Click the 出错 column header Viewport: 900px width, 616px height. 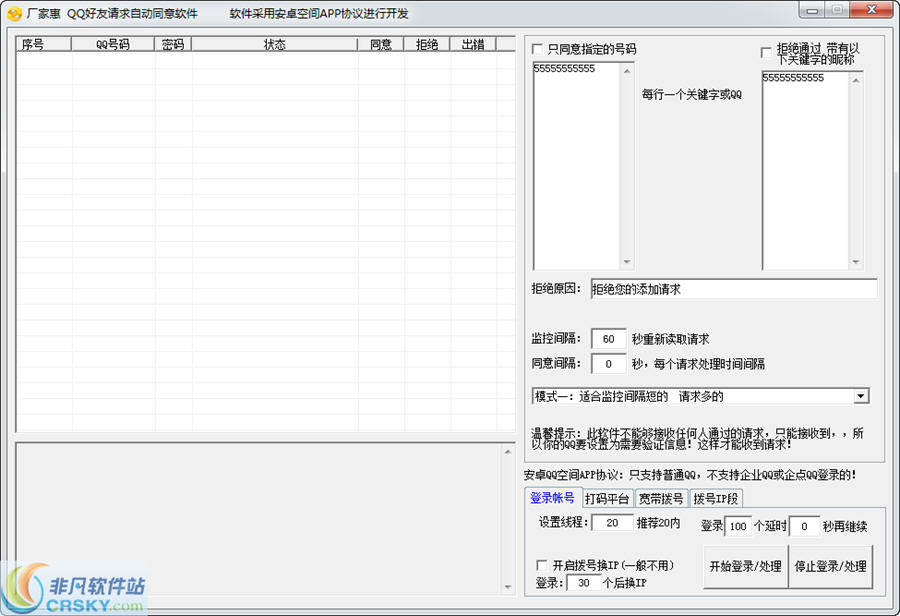(473, 44)
